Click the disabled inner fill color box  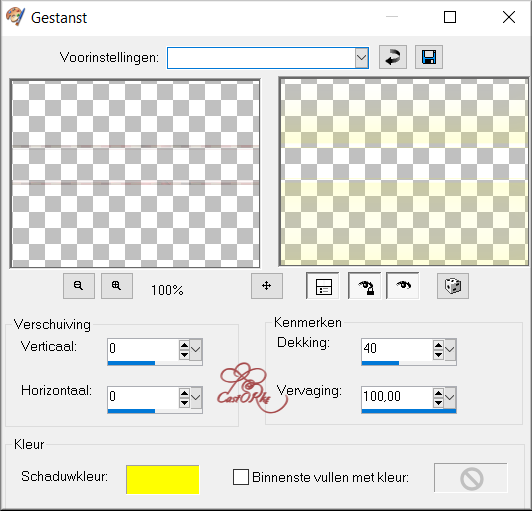click(x=471, y=478)
